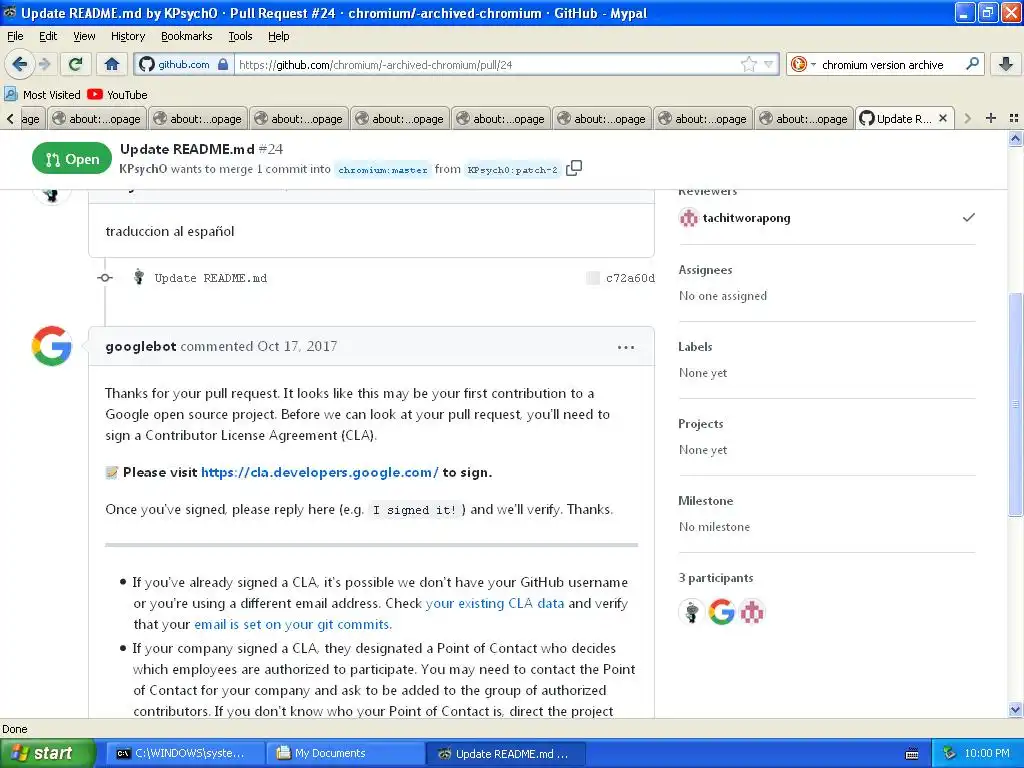Open the File menu
Viewport: 1024px width, 768px height.
pyautogui.click(x=15, y=36)
